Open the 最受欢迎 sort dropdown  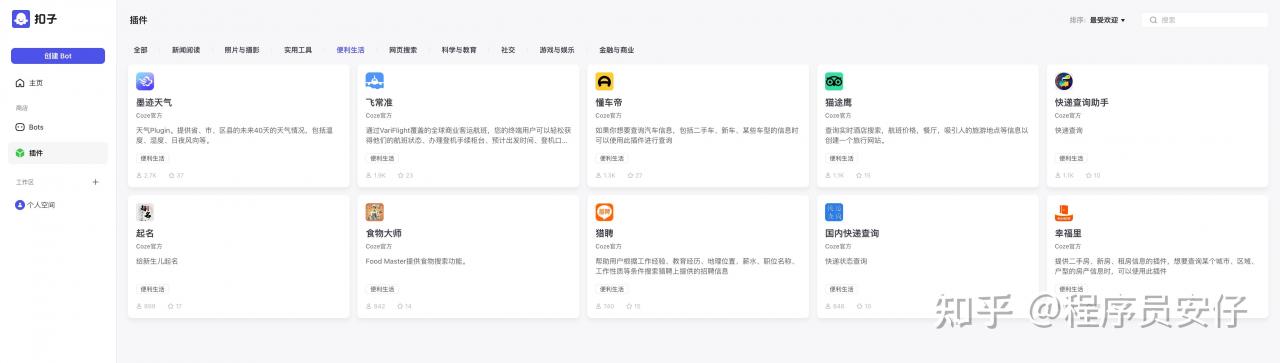coord(1107,20)
